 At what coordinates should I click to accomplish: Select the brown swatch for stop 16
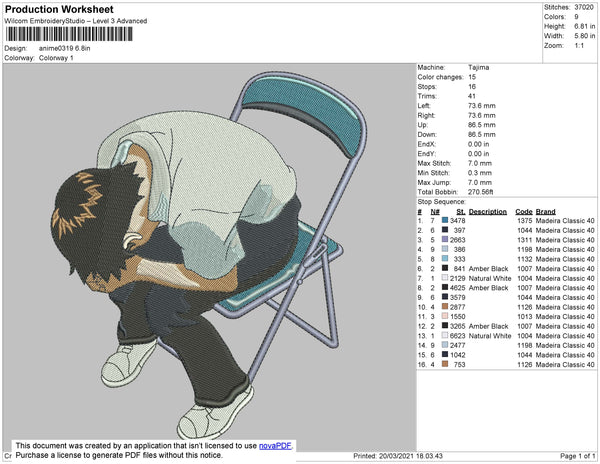pos(445,364)
